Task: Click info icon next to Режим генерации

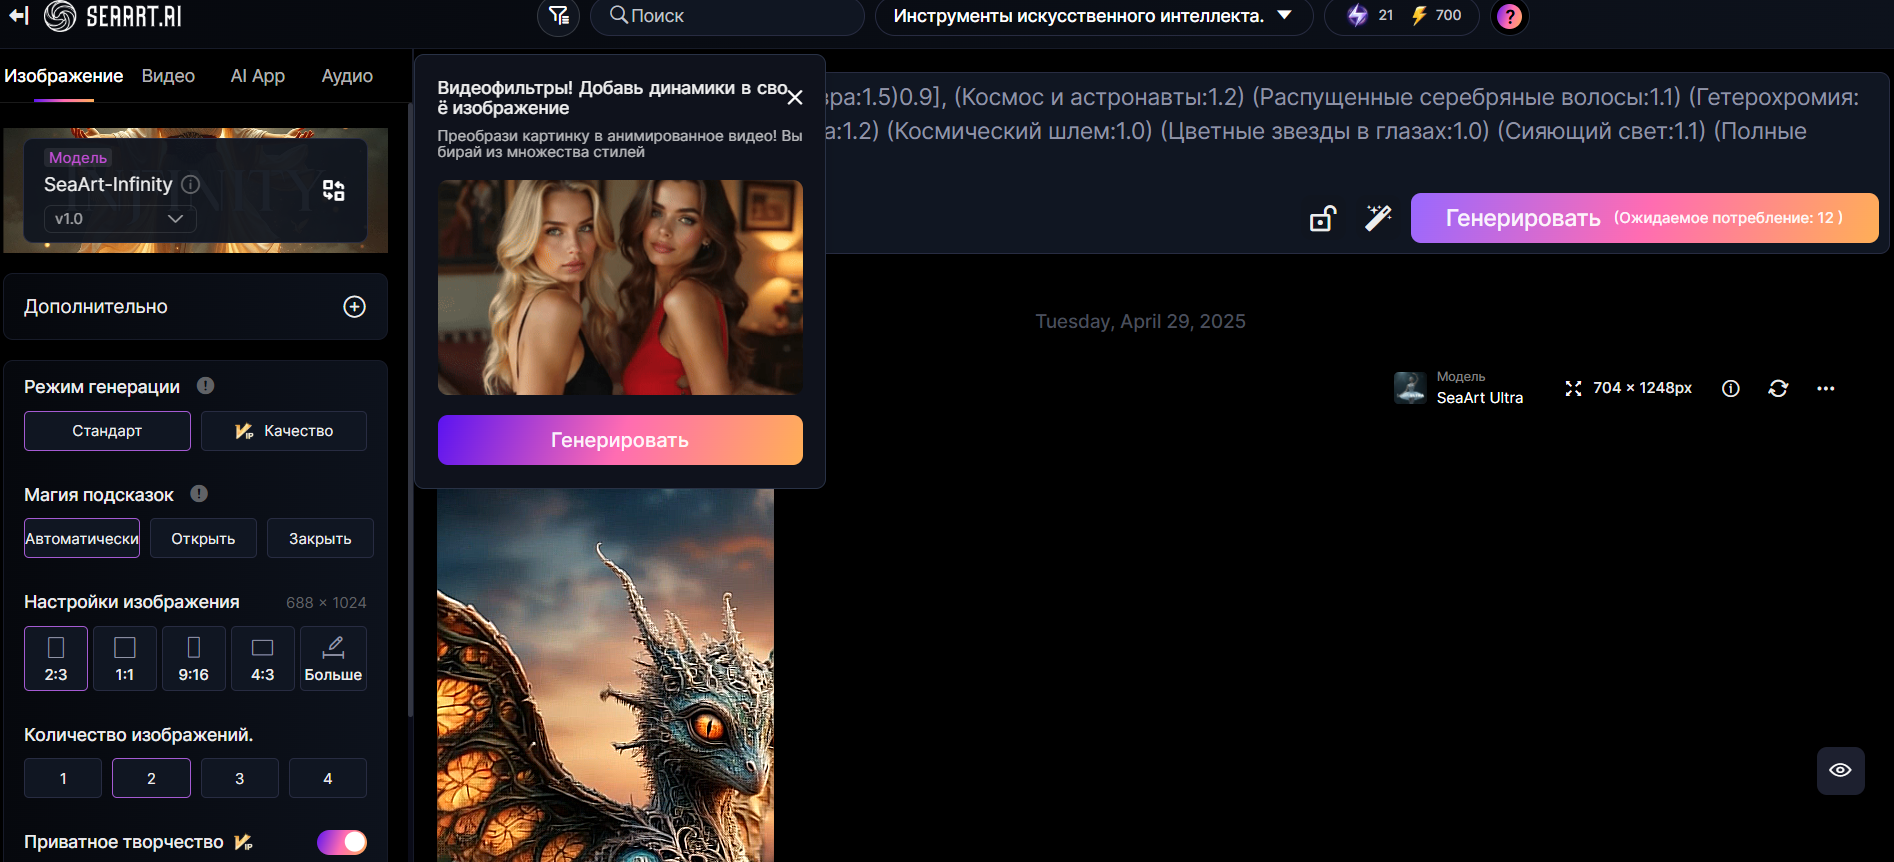Action: point(205,386)
